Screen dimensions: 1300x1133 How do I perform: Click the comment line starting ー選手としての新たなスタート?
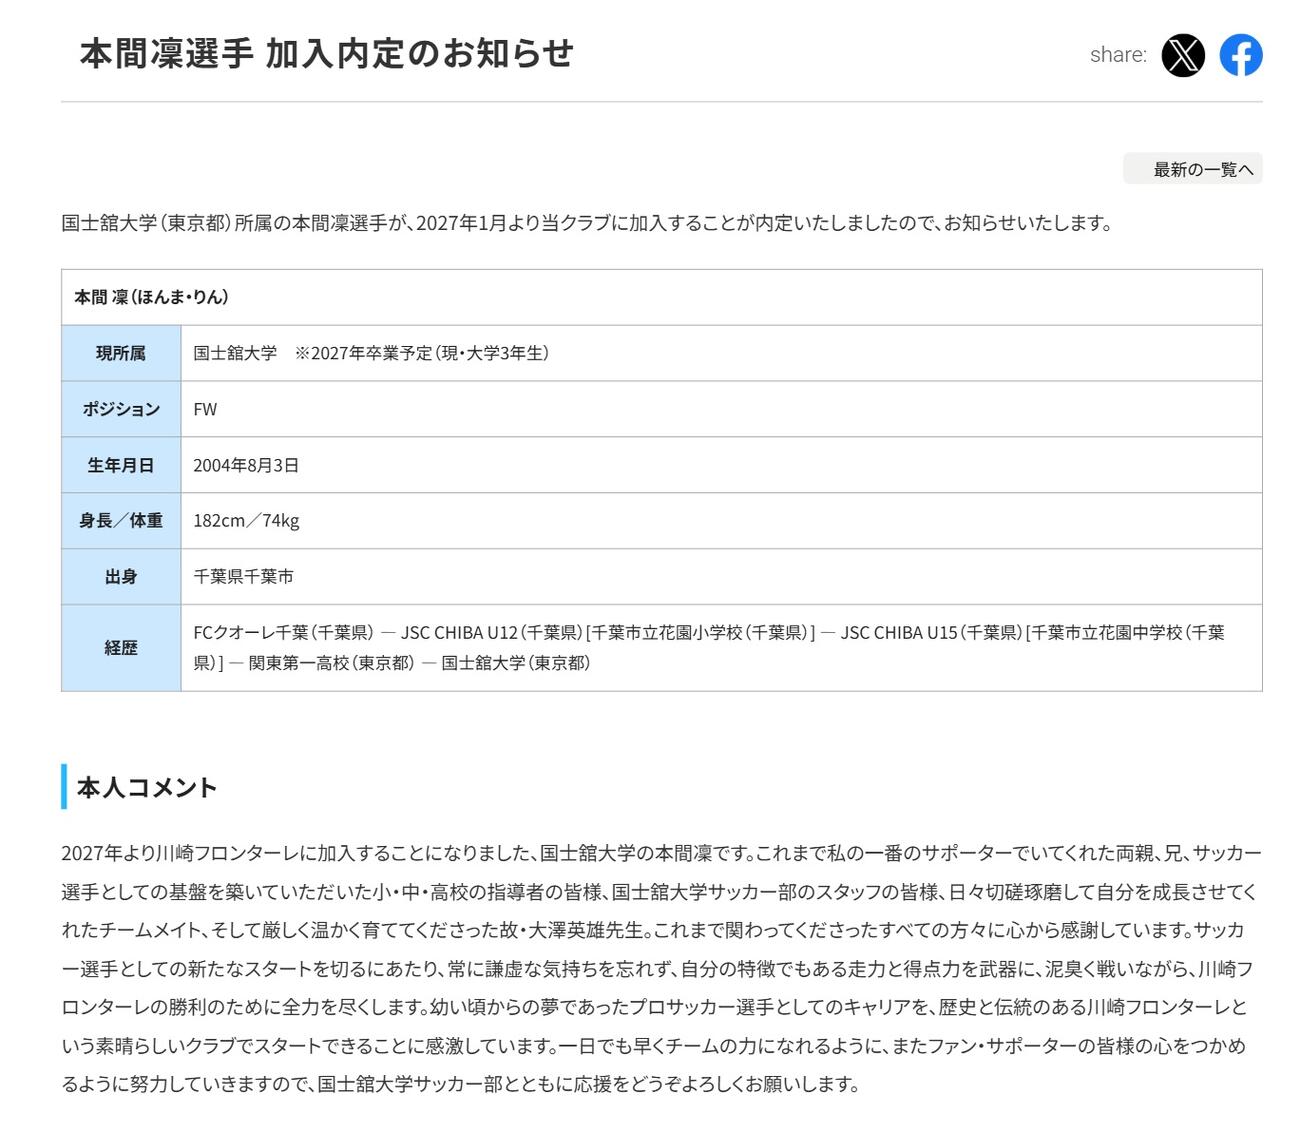657,969
